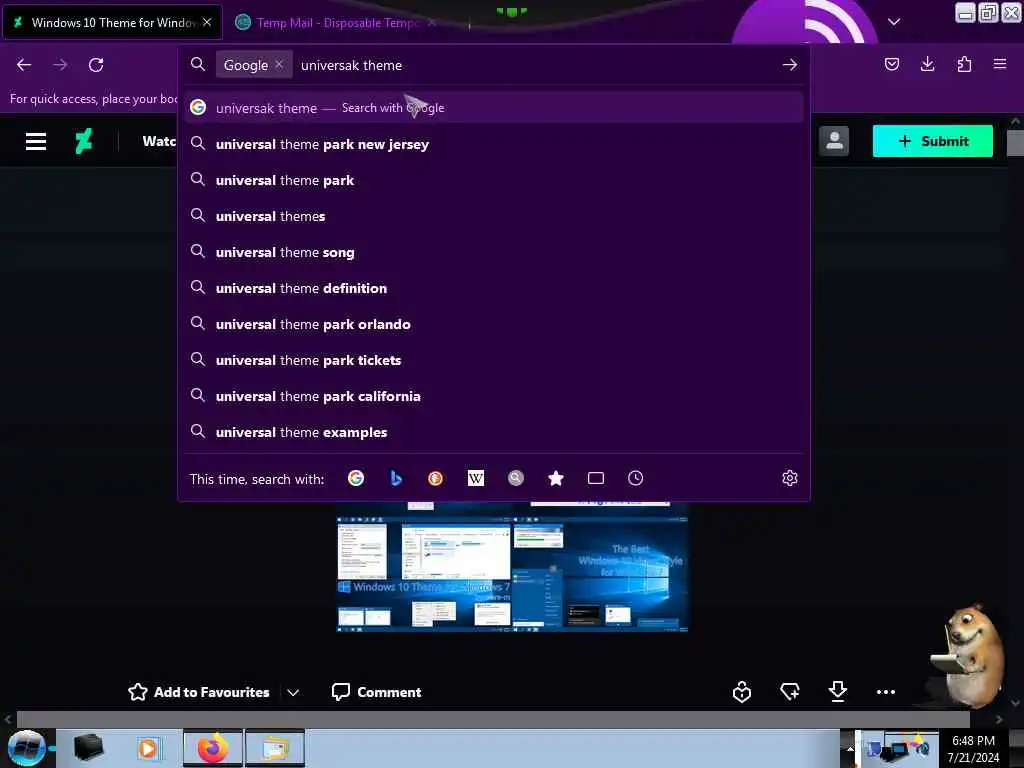Show hidden system tray icons
This screenshot has height=768, width=1024.
(x=850, y=749)
